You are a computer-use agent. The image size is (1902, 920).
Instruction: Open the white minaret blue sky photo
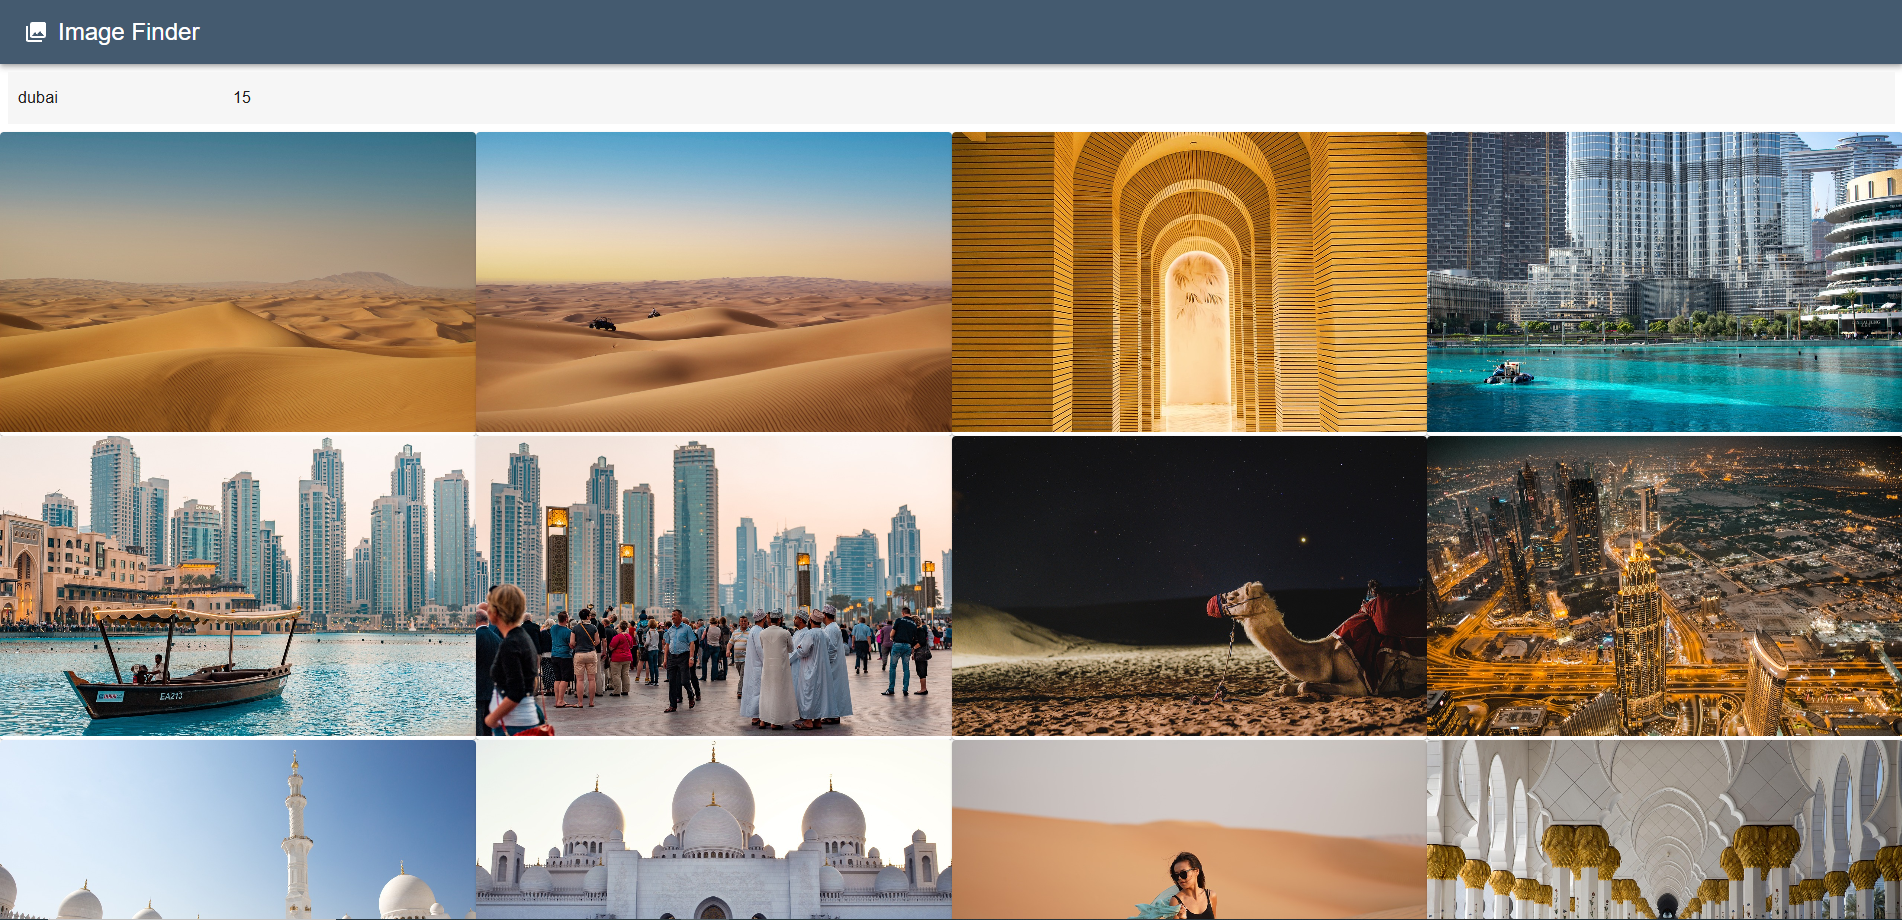coord(237,830)
